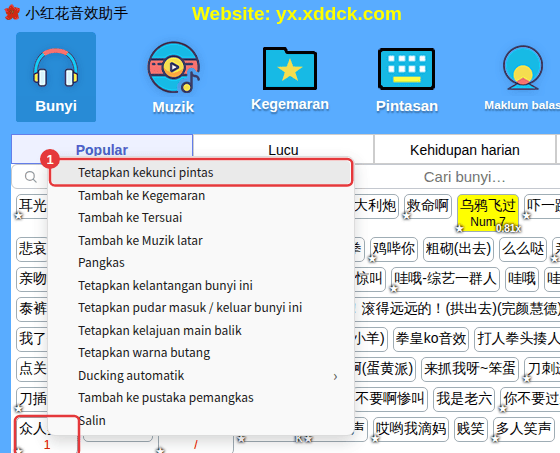Screen dimensions: 560x453
Task: Open the Maklum balas icon
Action: (x=523, y=68)
